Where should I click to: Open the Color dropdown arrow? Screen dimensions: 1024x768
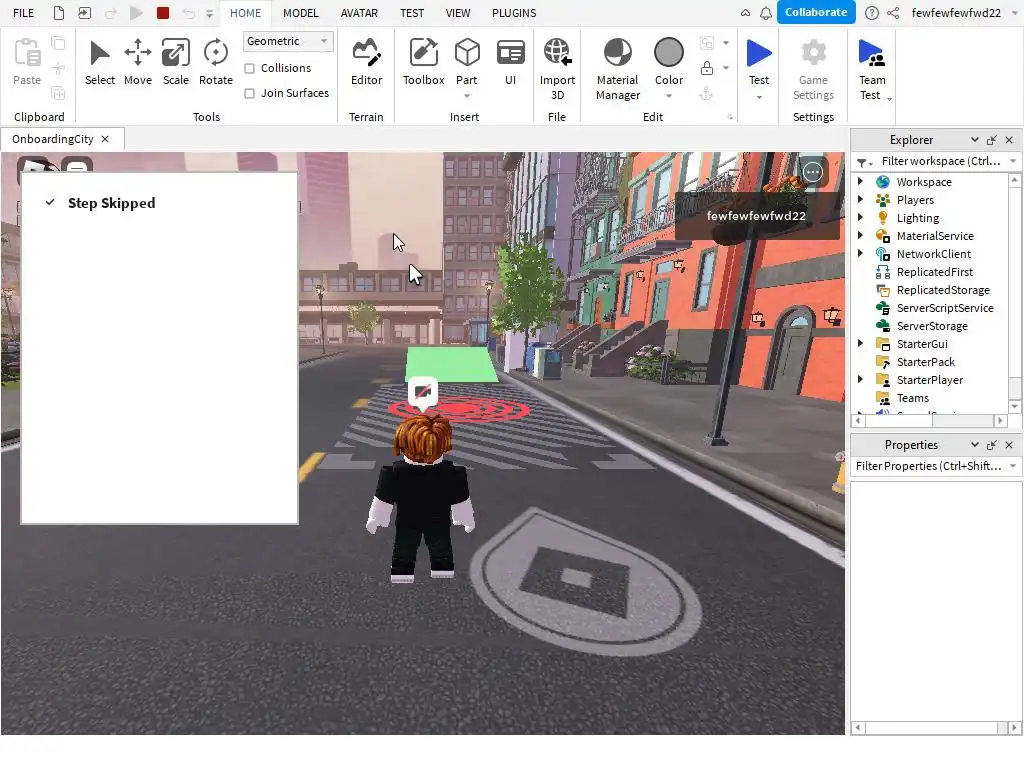669,97
